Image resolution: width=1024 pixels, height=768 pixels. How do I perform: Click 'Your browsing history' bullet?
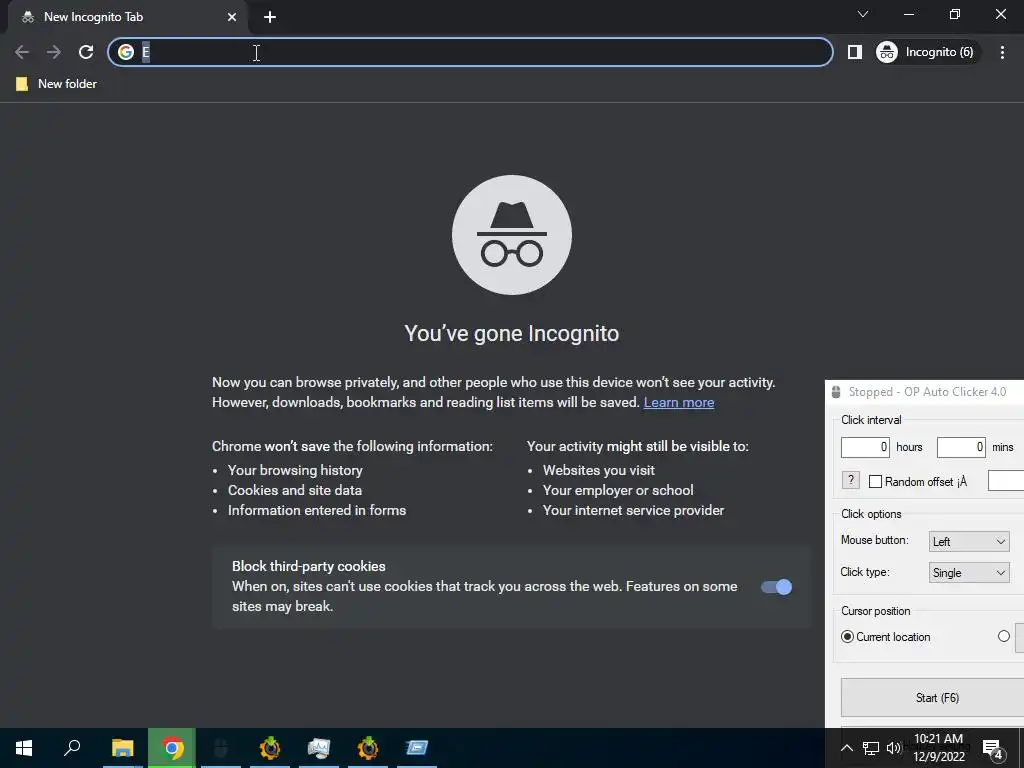click(295, 470)
